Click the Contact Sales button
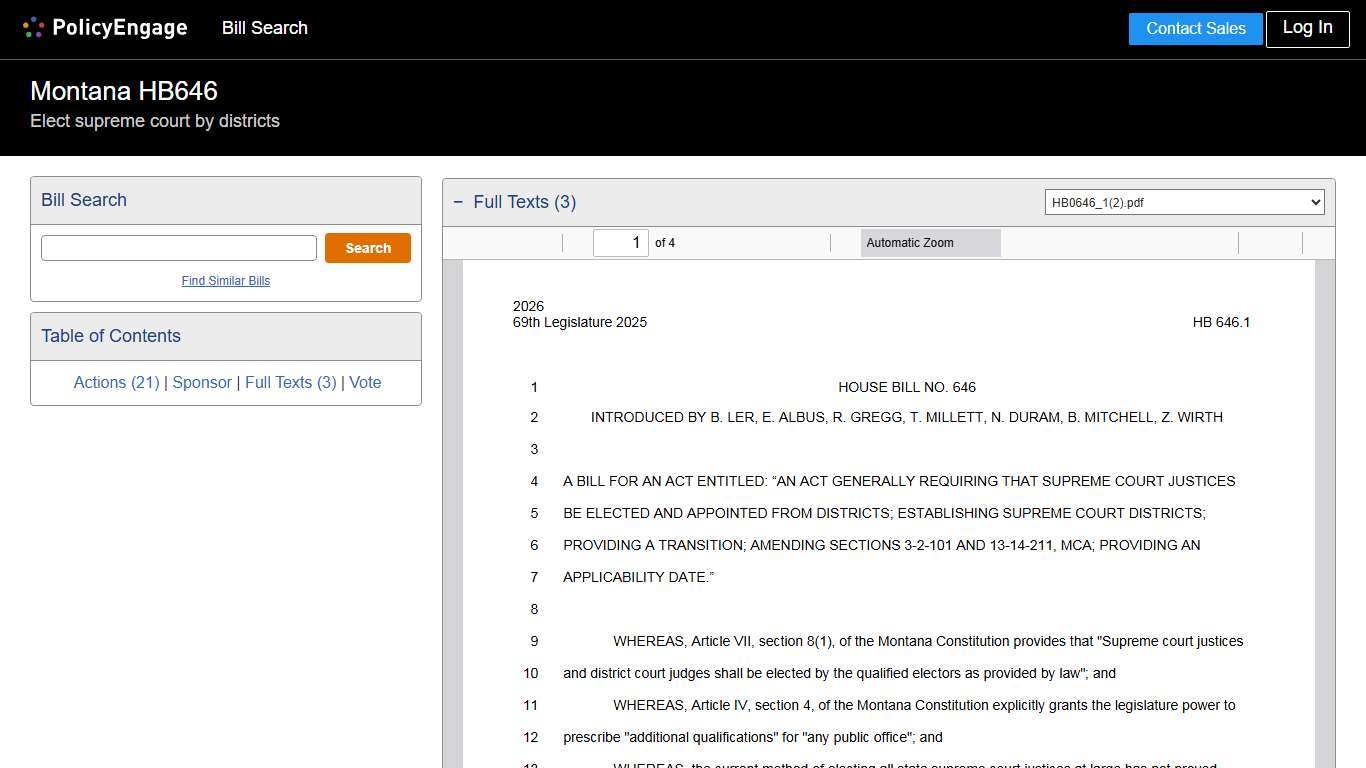The width and height of the screenshot is (1366, 768). point(1195,29)
